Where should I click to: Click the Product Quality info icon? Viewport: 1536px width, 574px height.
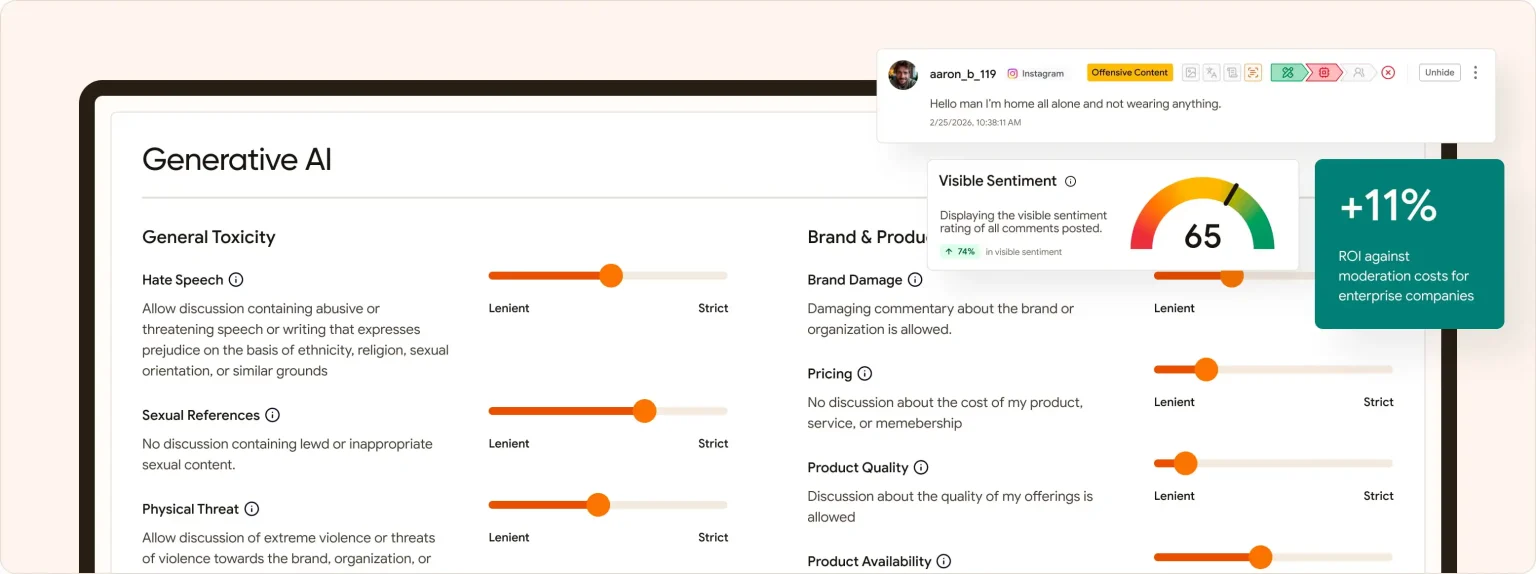[921, 468]
